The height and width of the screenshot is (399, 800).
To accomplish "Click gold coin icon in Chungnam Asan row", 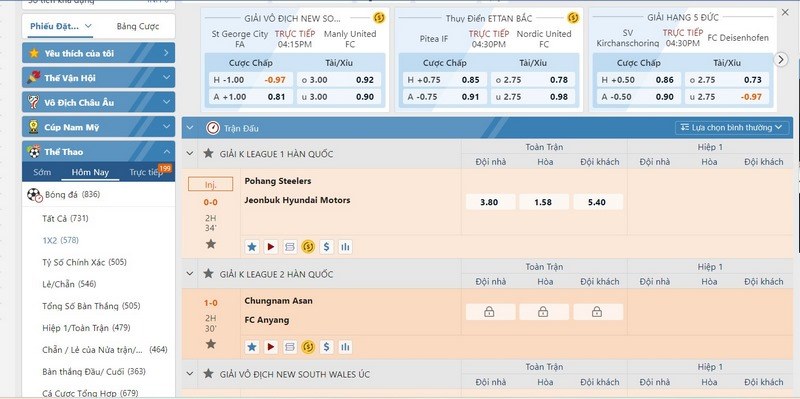I will (x=308, y=347).
